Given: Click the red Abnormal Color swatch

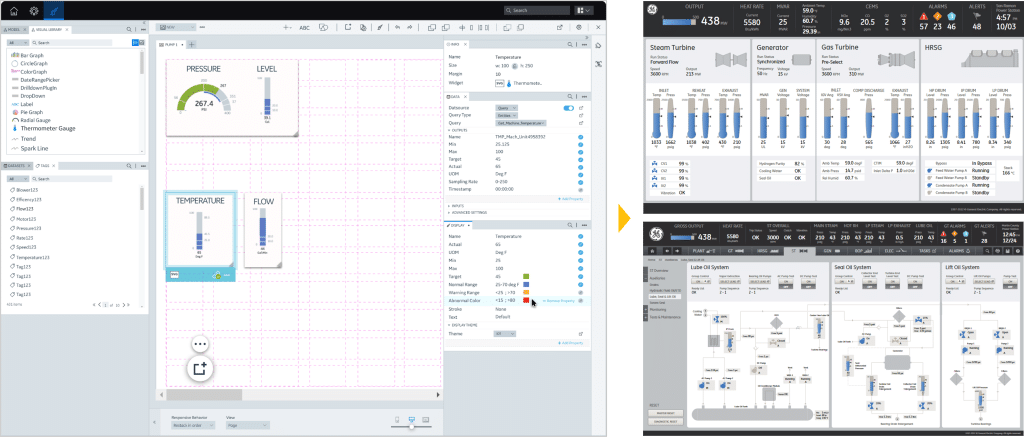Looking at the screenshot, I should click(526, 300).
